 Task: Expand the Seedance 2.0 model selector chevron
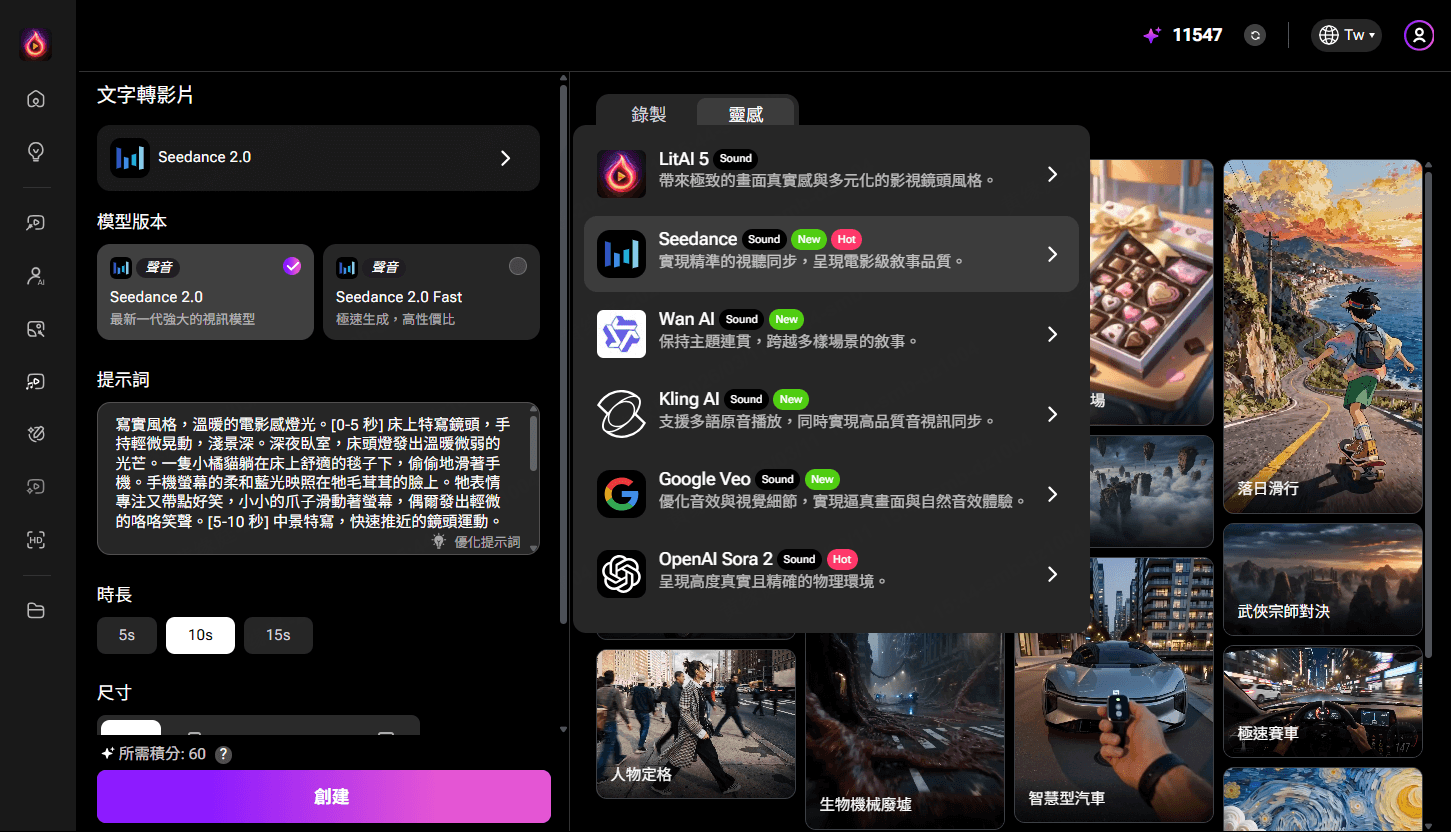coord(505,158)
